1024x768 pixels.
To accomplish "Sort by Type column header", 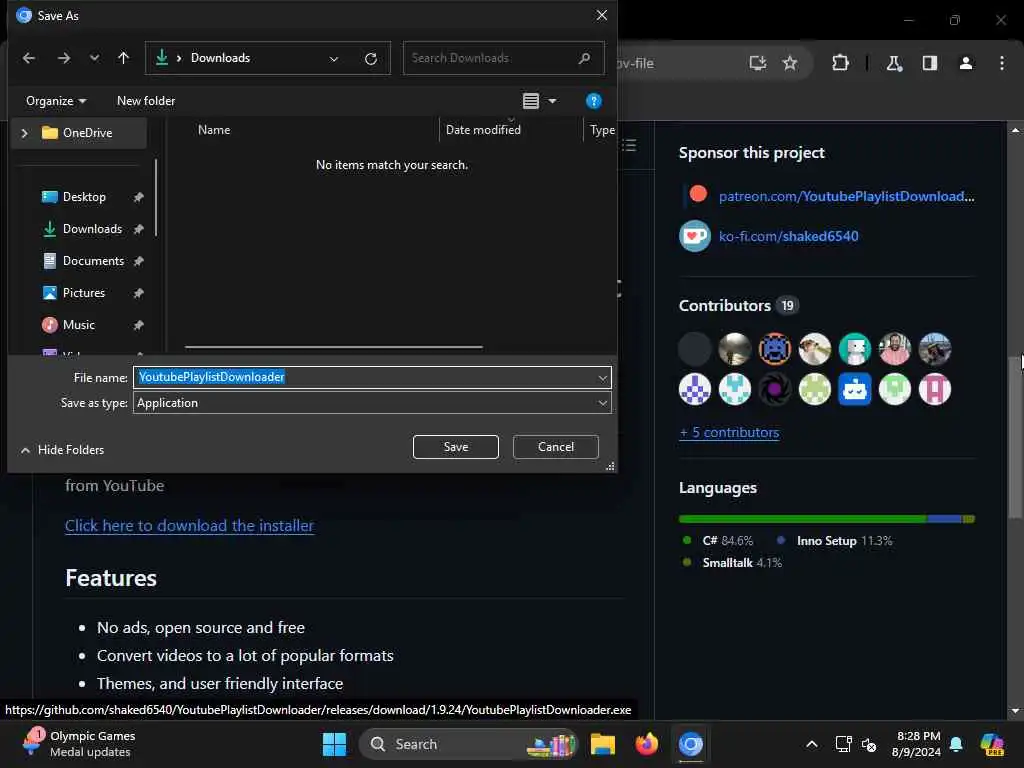I will (x=601, y=130).
